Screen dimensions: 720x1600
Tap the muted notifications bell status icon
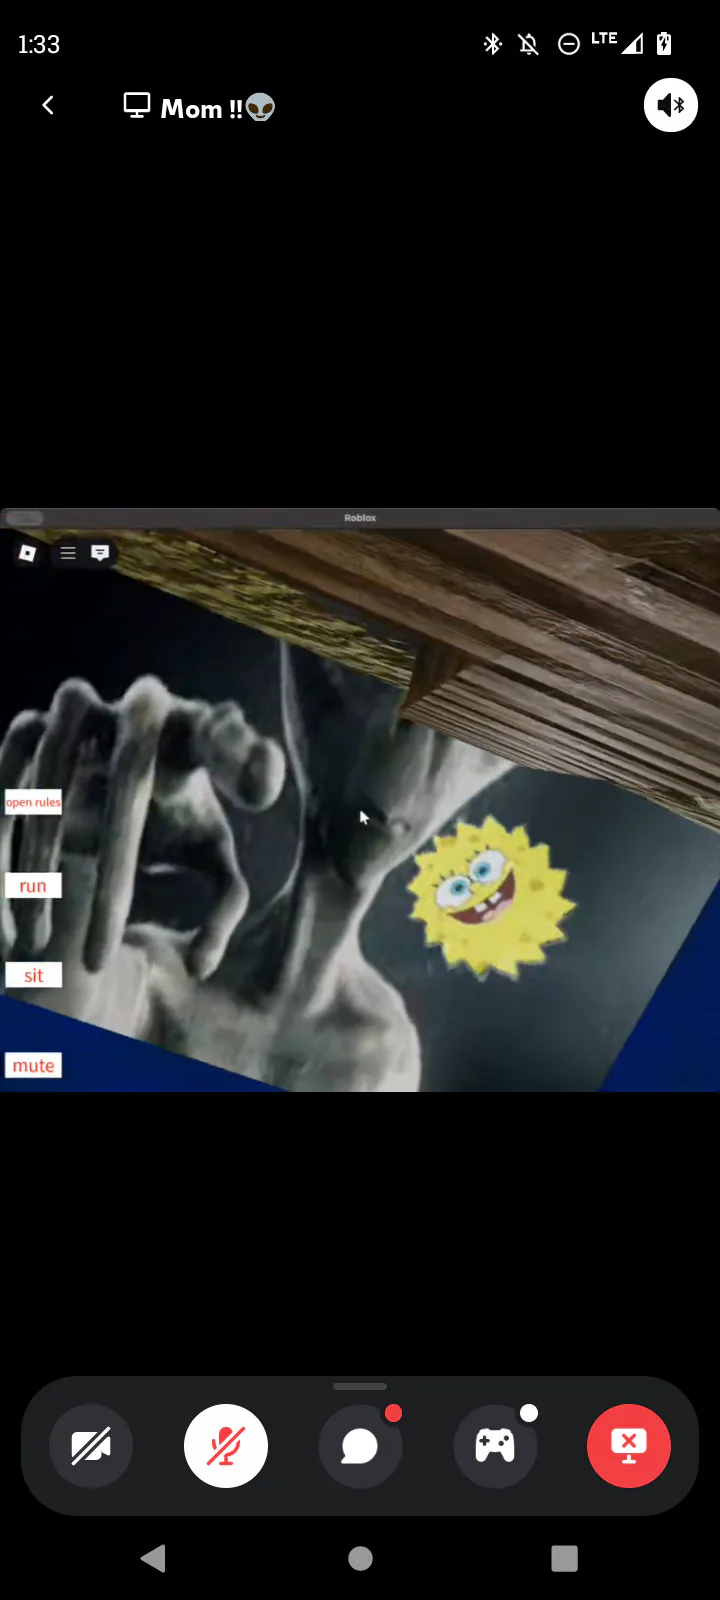529,44
